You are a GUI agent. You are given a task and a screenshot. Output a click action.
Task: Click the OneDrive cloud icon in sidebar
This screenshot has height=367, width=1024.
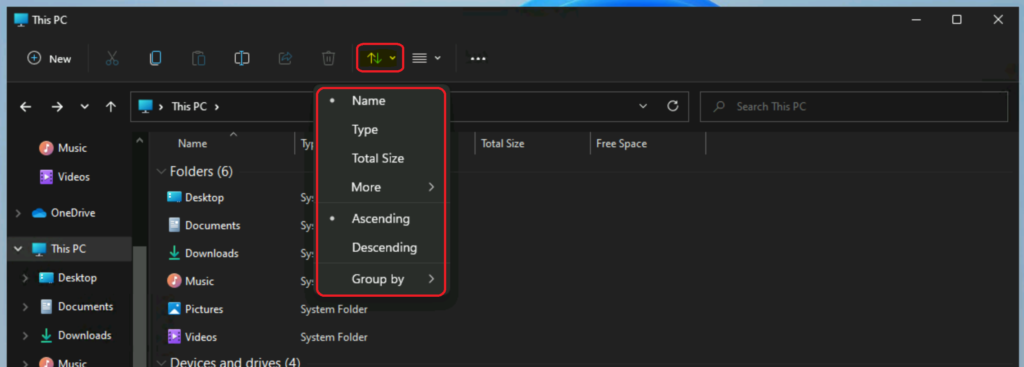tap(39, 213)
